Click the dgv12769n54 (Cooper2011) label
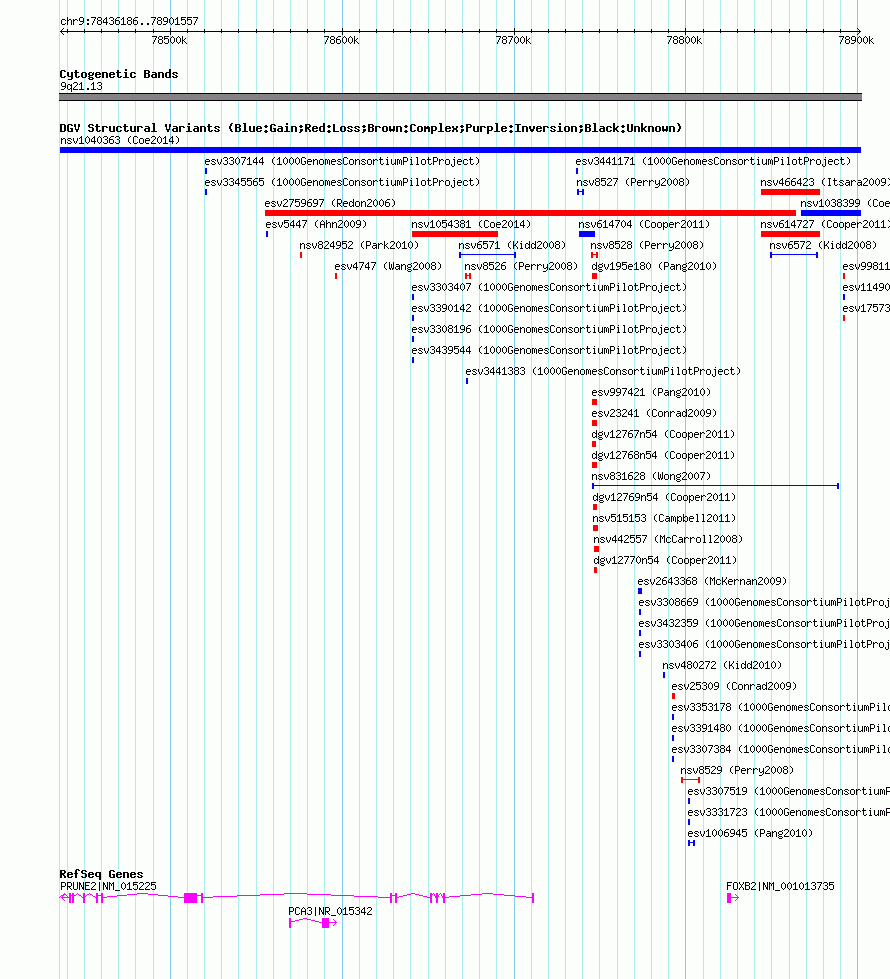Image resolution: width=890 pixels, height=979 pixels. click(x=665, y=498)
